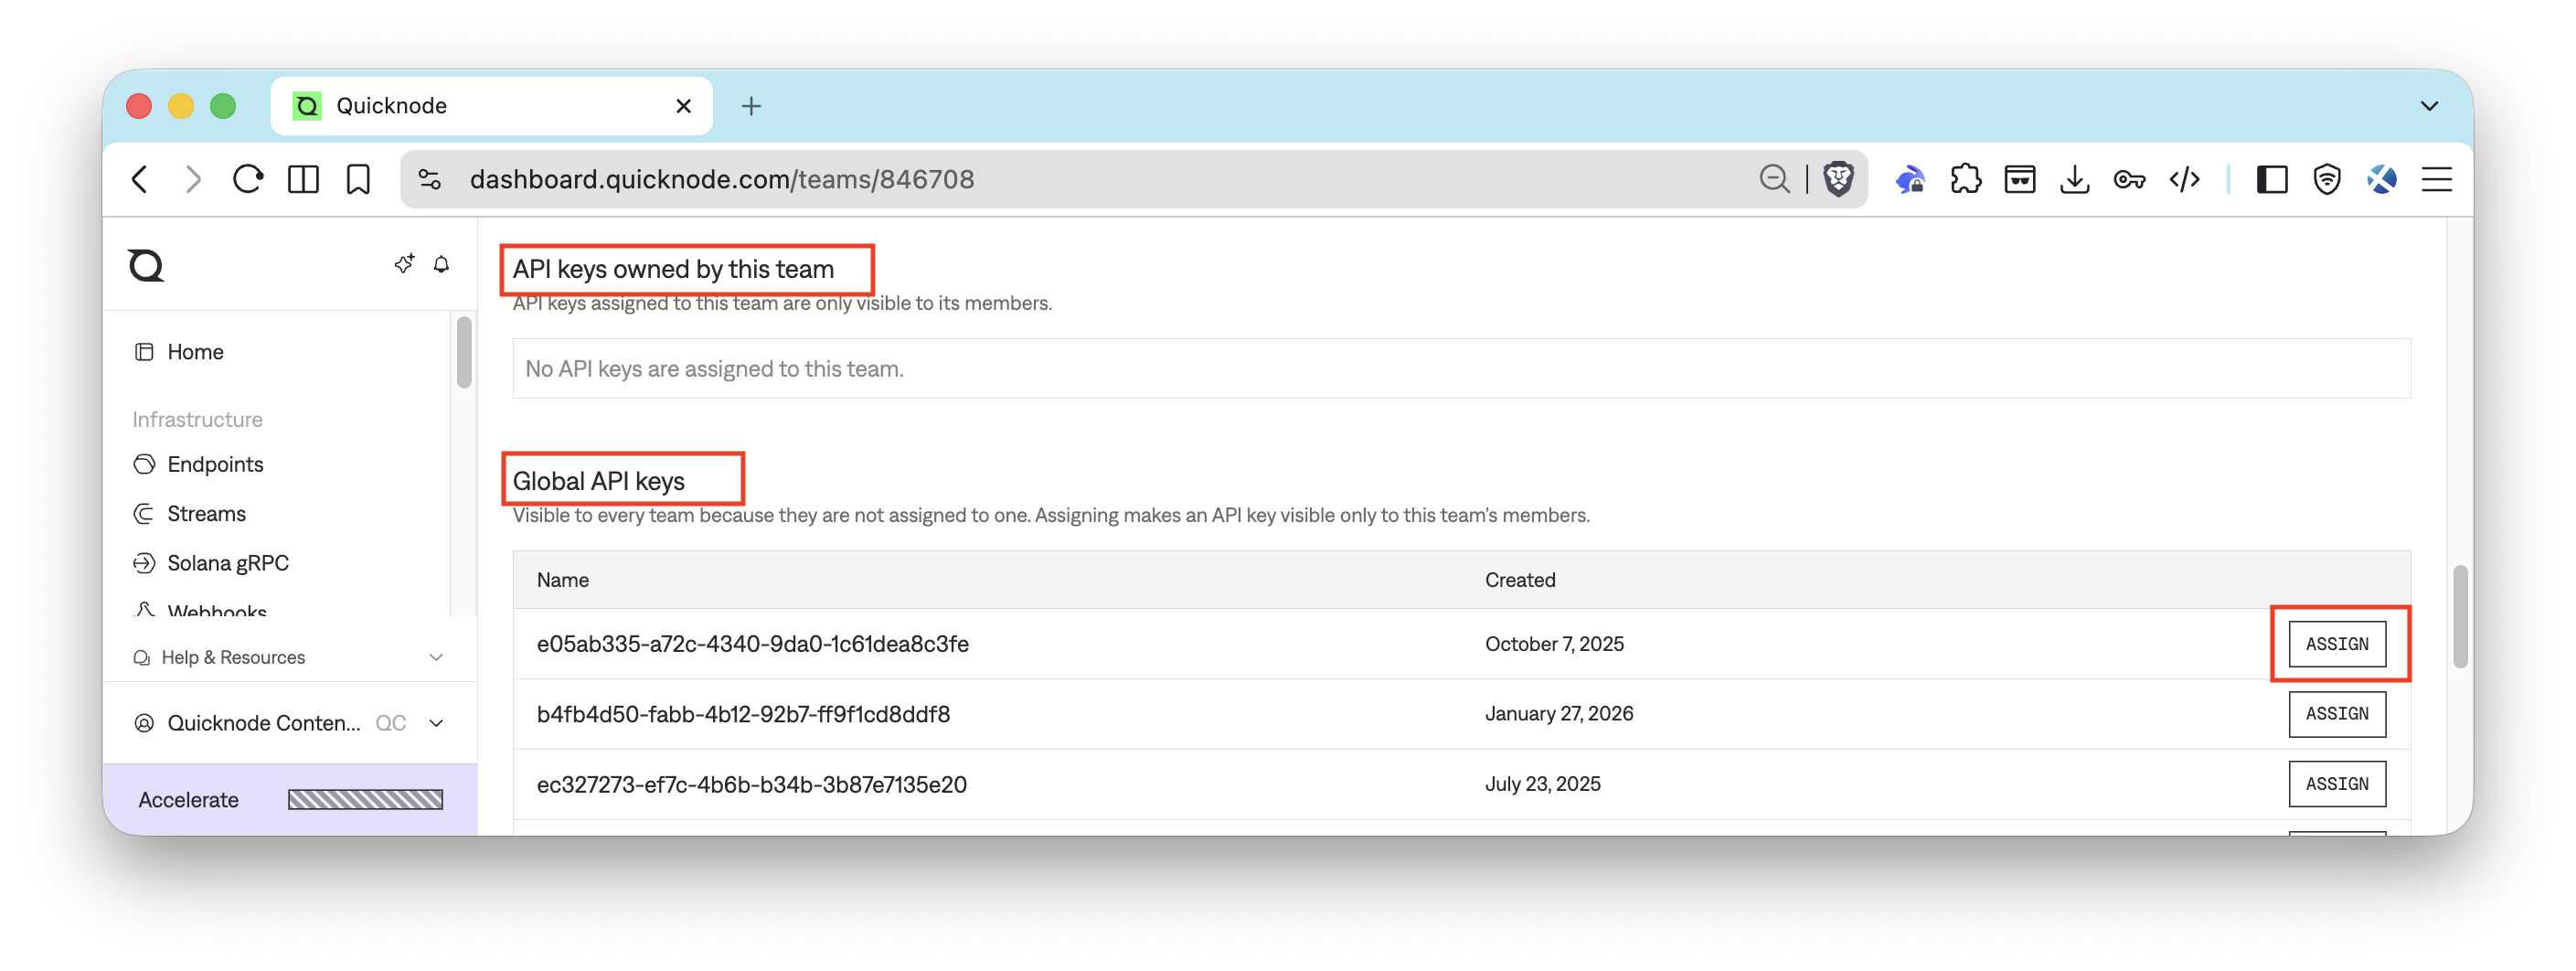Click key name e05ab335-a72c-4340-9da0-1c61dea8c3fe
Viewport: 2576px width, 971px height.
[752, 643]
